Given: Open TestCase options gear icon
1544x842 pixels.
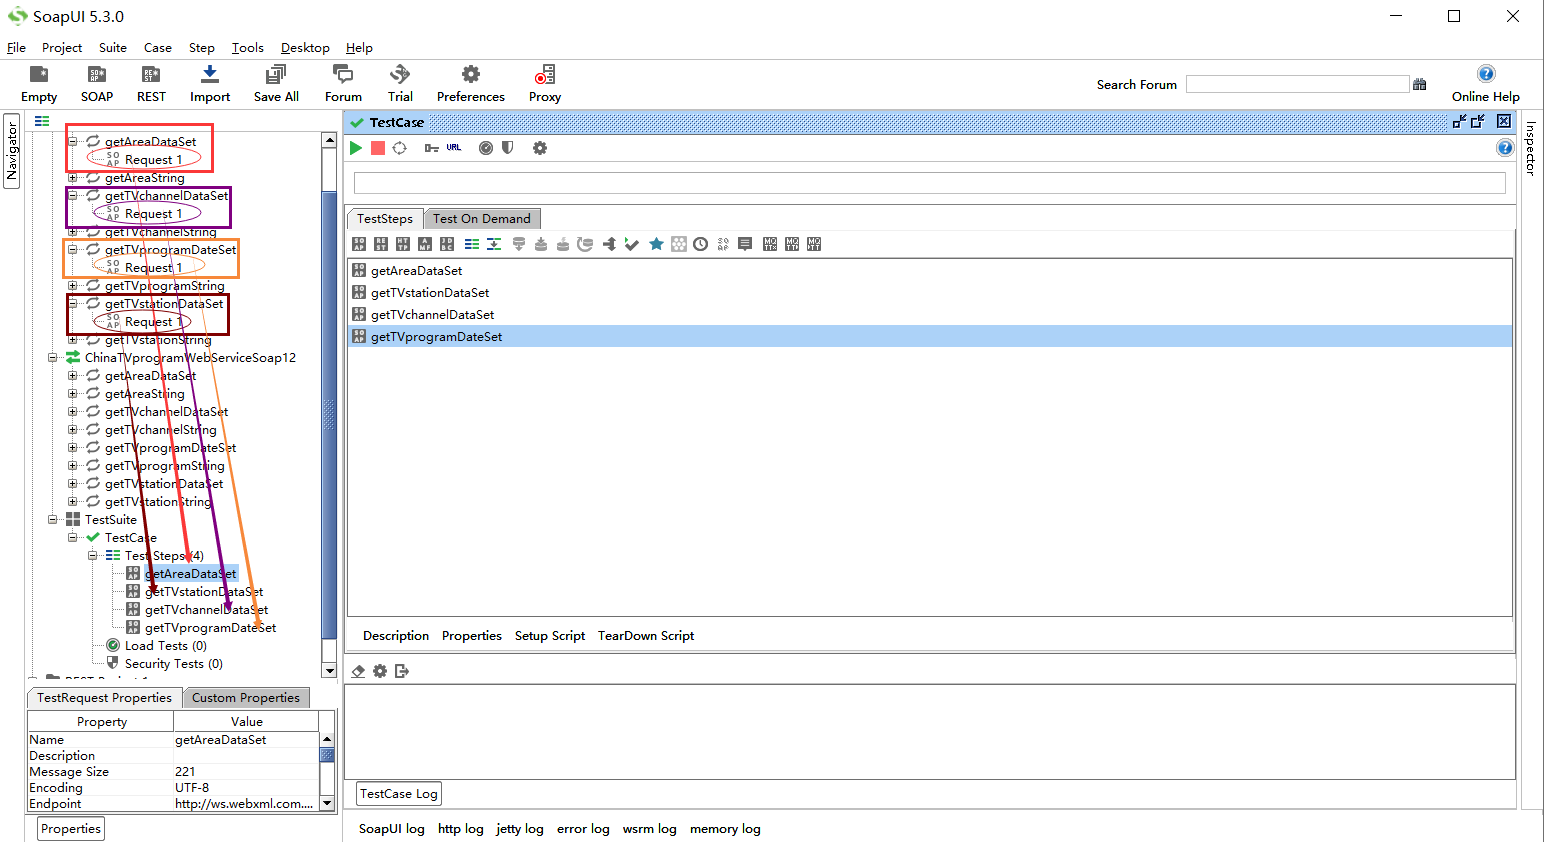Looking at the screenshot, I should [540, 148].
